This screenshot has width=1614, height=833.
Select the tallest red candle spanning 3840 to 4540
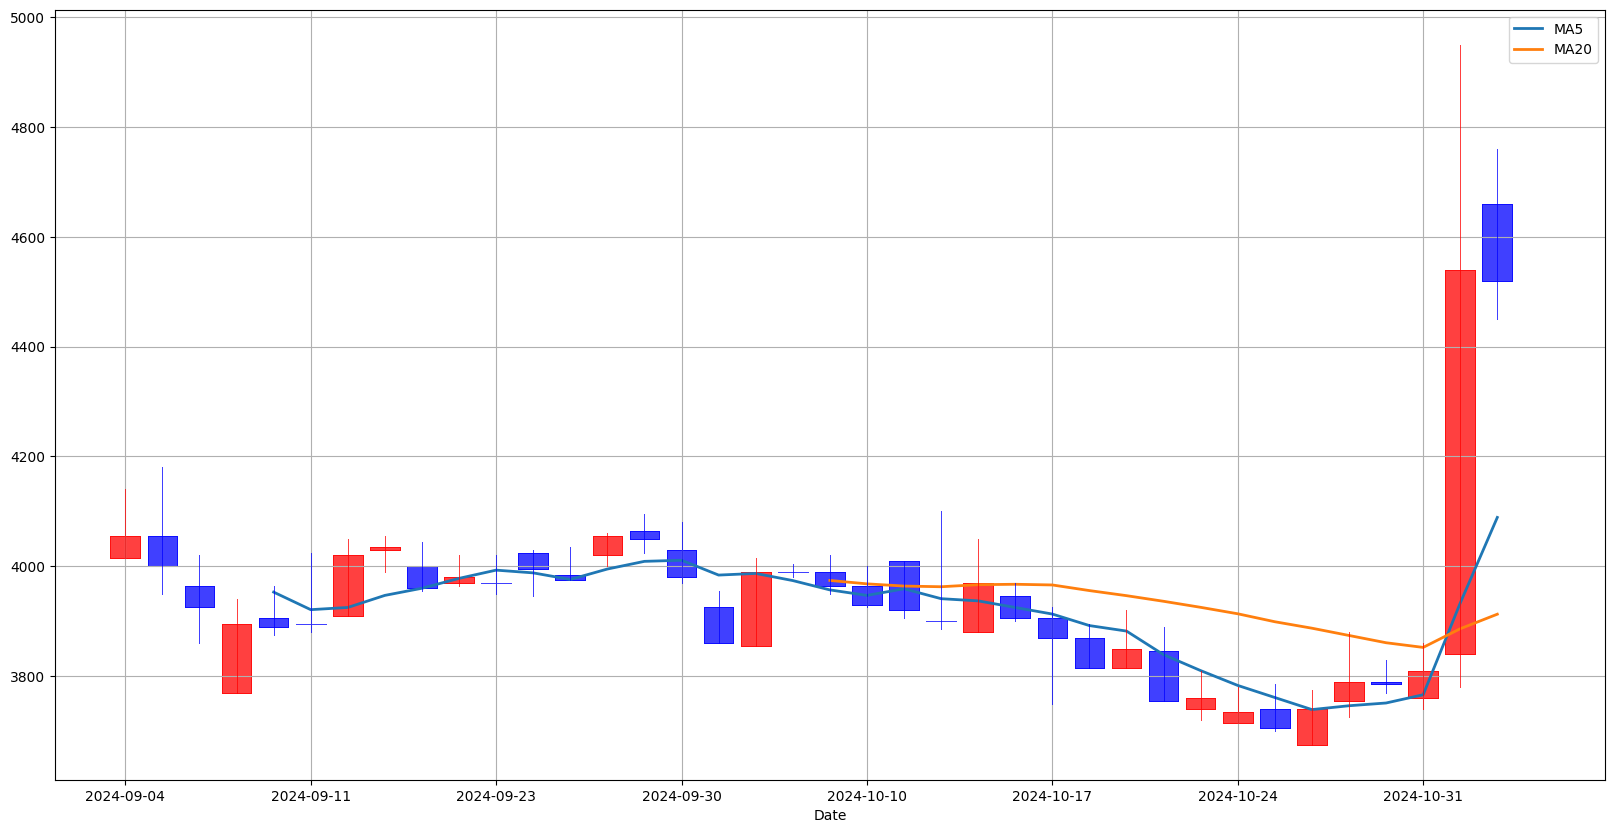(x=1460, y=462)
